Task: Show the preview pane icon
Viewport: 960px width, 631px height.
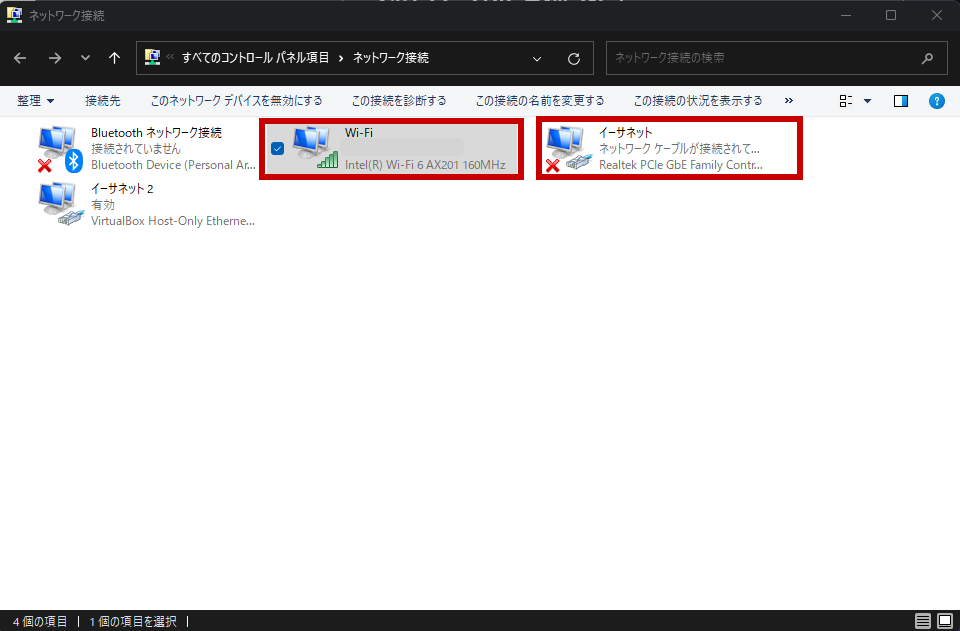Action: pos(901,101)
